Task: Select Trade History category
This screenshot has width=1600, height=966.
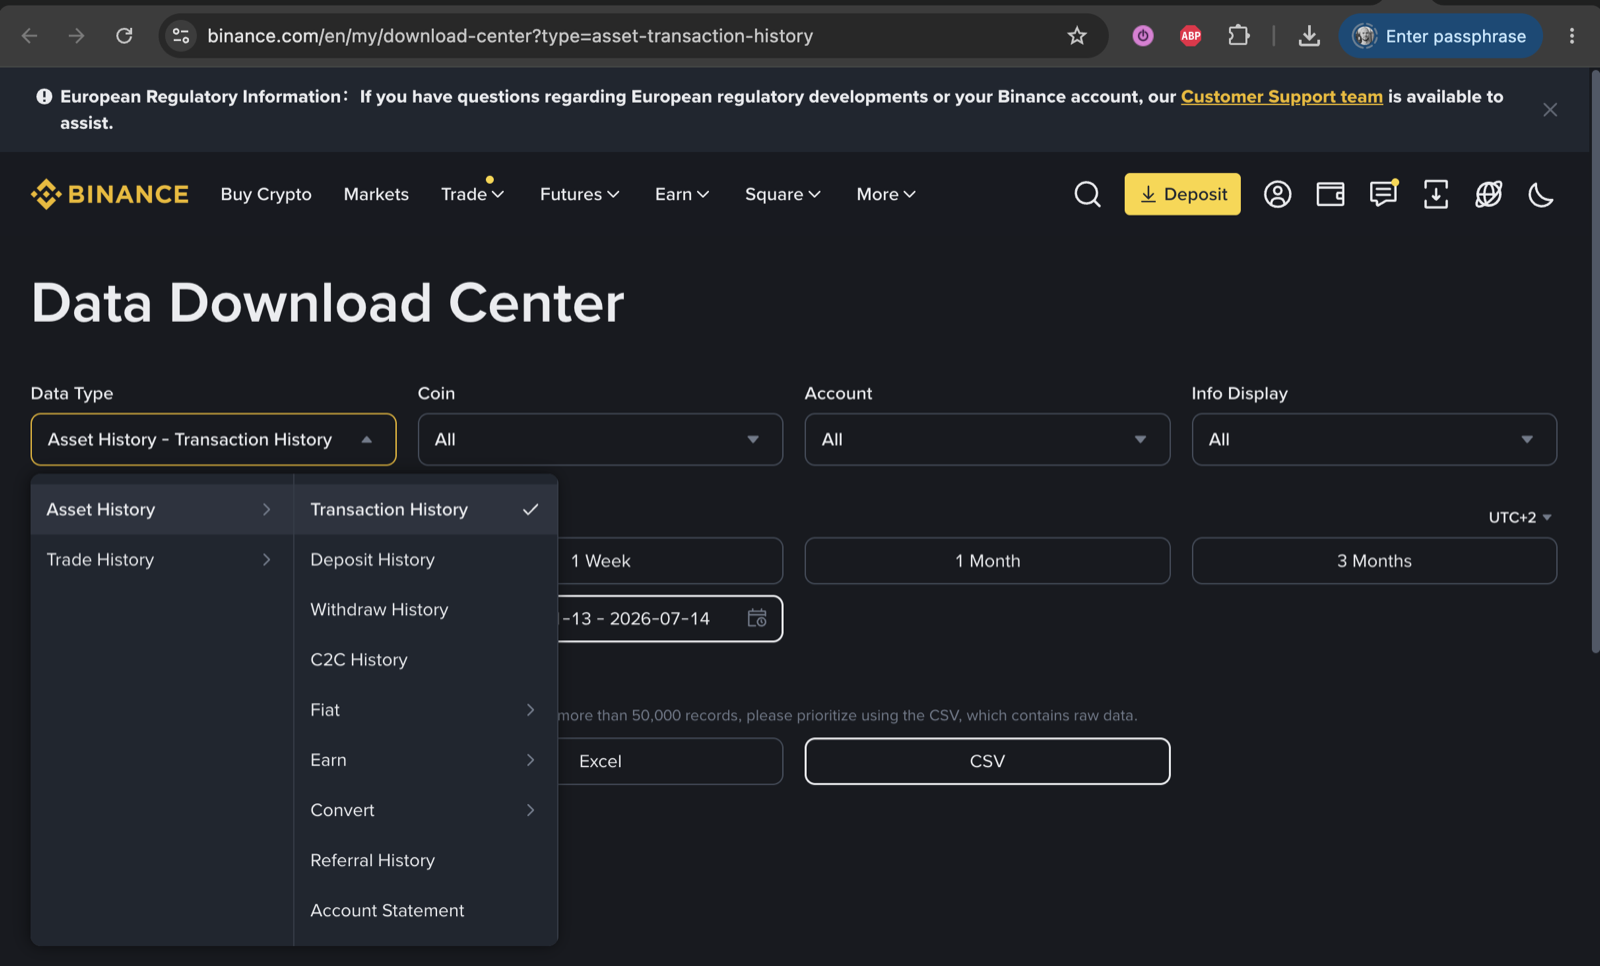Action: pos(162,559)
